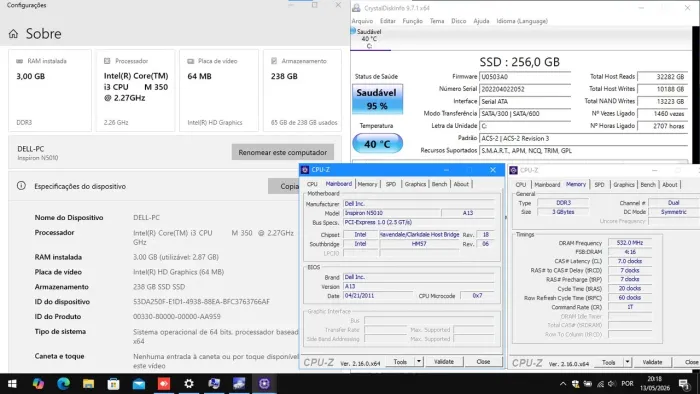Switch to CPU tab in Memory CPU-Z window
The height and width of the screenshot is (394, 700).
tap(521, 184)
